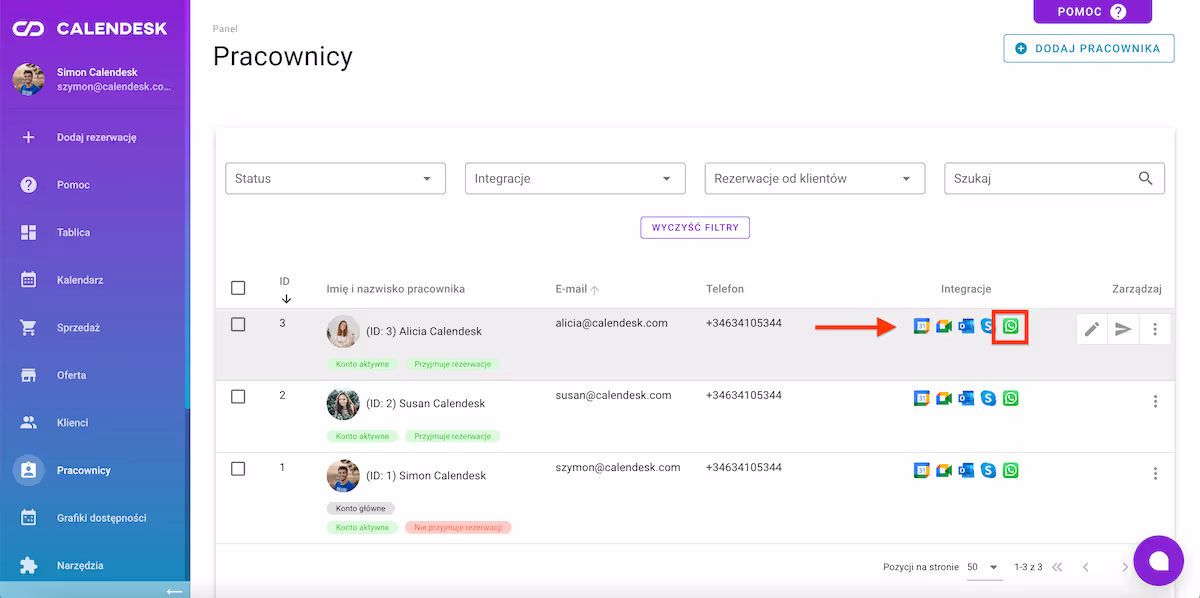Open the Status filter dropdown
Viewport: 1200px width, 598px height.
tap(335, 179)
